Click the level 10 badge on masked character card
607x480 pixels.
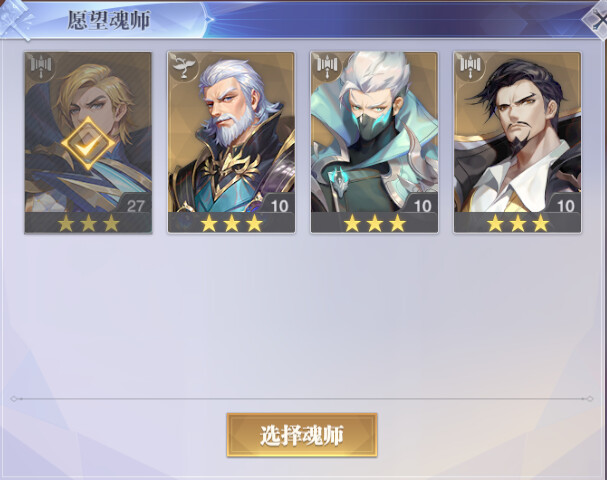(x=422, y=204)
